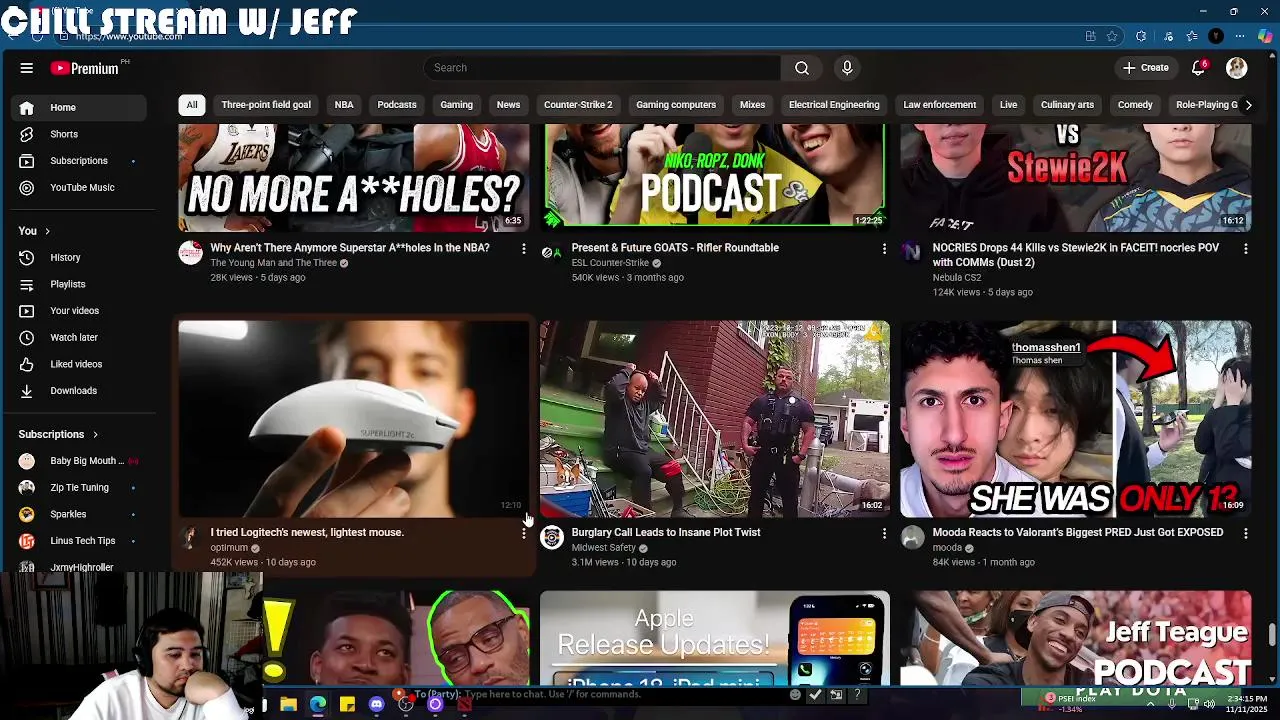Click the page vertical scrollbar thumb

[1272, 635]
